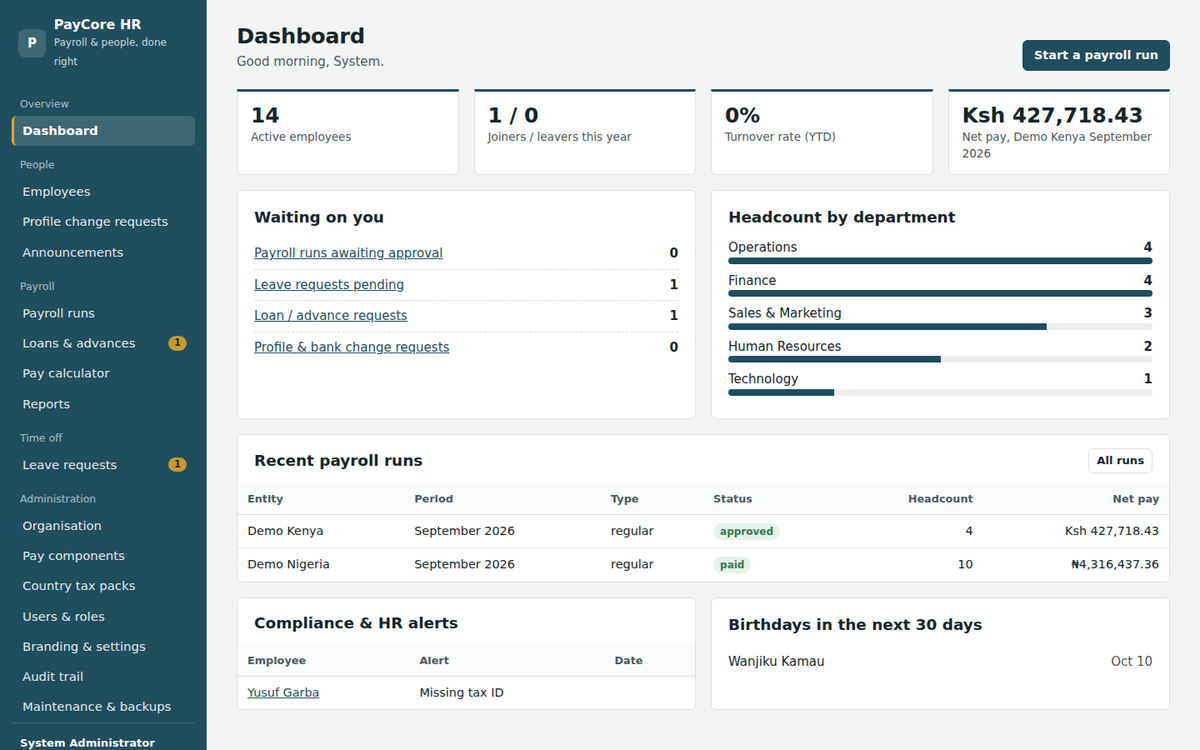The width and height of the screenshot is (1200, 750).
Task: Click Wanjiku Kamau birthday entry
Action: point(776,662)
